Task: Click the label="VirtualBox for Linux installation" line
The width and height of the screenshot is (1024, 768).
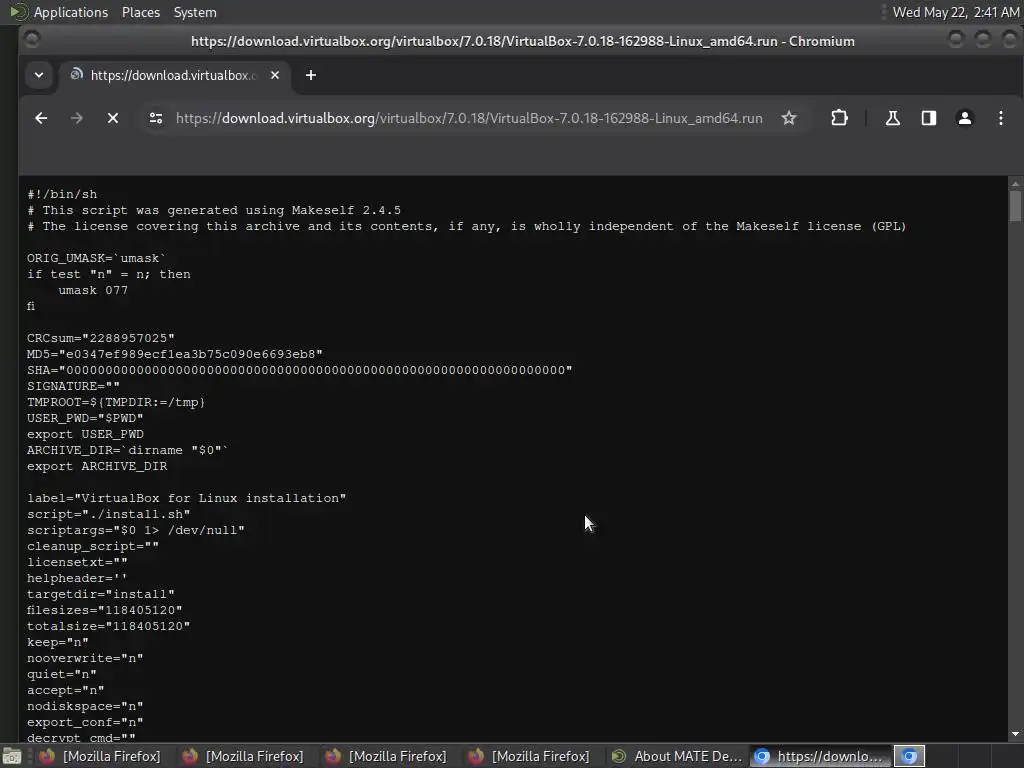Action: pos(186,498)
